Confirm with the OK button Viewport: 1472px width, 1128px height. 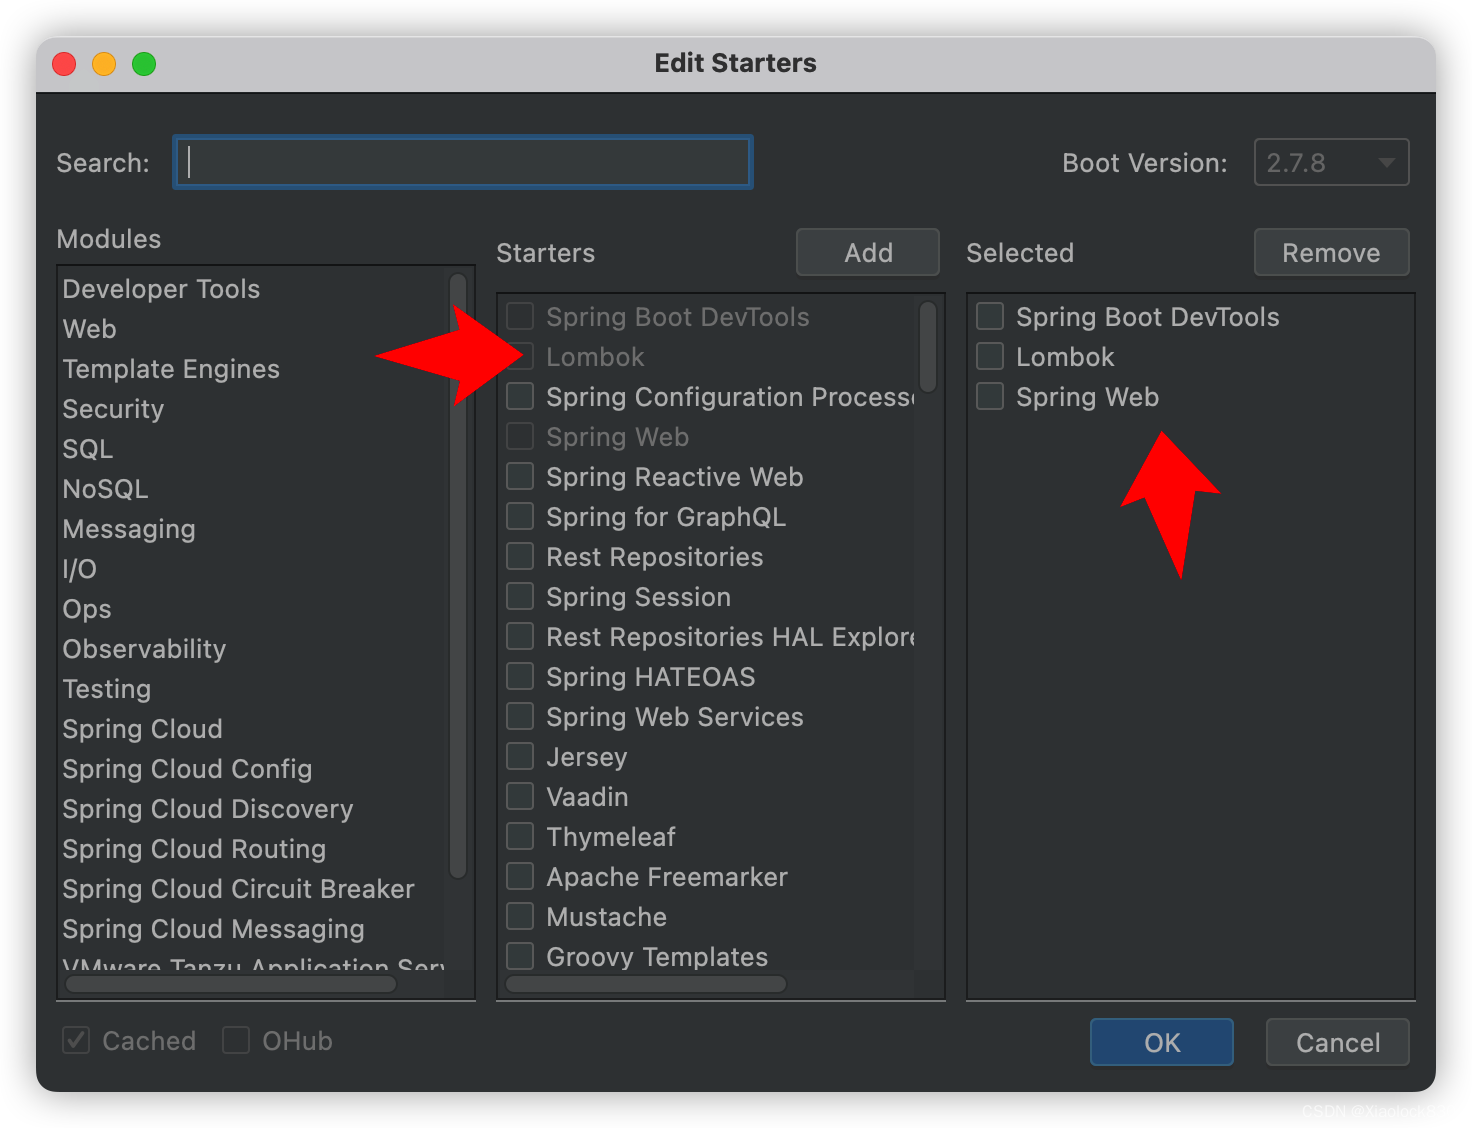pos(1161,1042)
